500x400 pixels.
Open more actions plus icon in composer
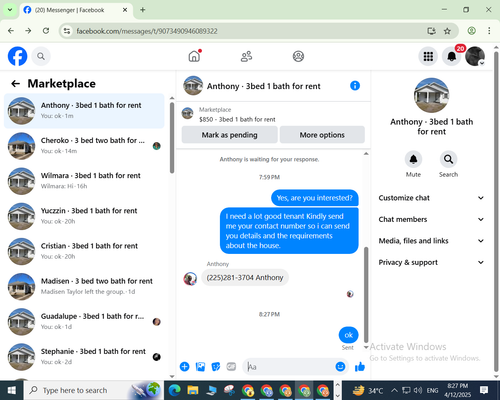(184, 367)
